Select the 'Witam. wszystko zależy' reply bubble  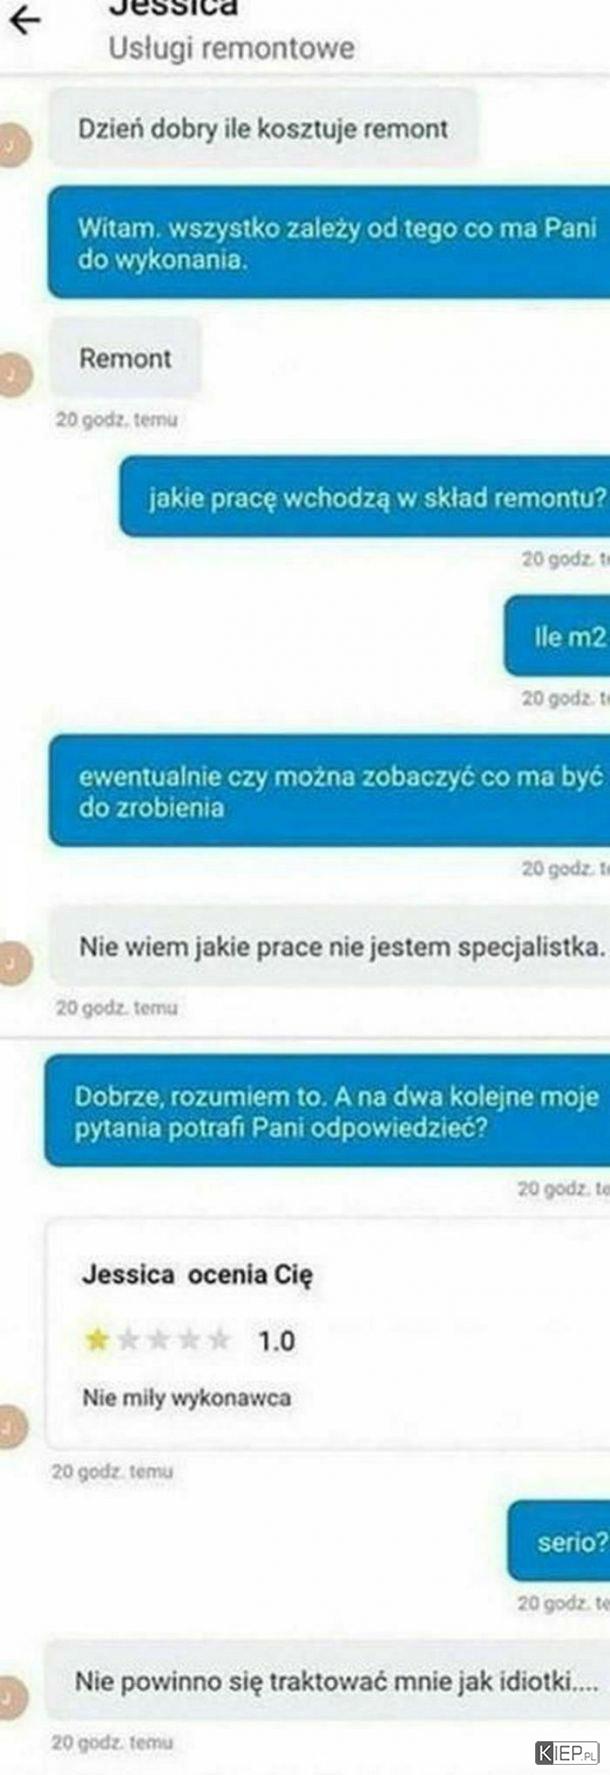pyautogui.click(x=329, y=242)
